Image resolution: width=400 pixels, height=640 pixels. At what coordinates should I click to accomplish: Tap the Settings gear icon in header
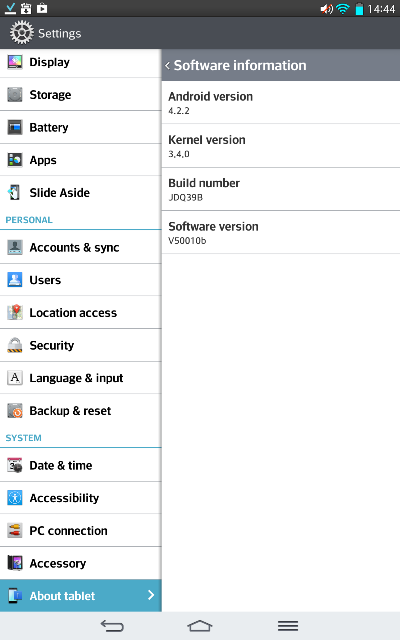click(22, 33)
